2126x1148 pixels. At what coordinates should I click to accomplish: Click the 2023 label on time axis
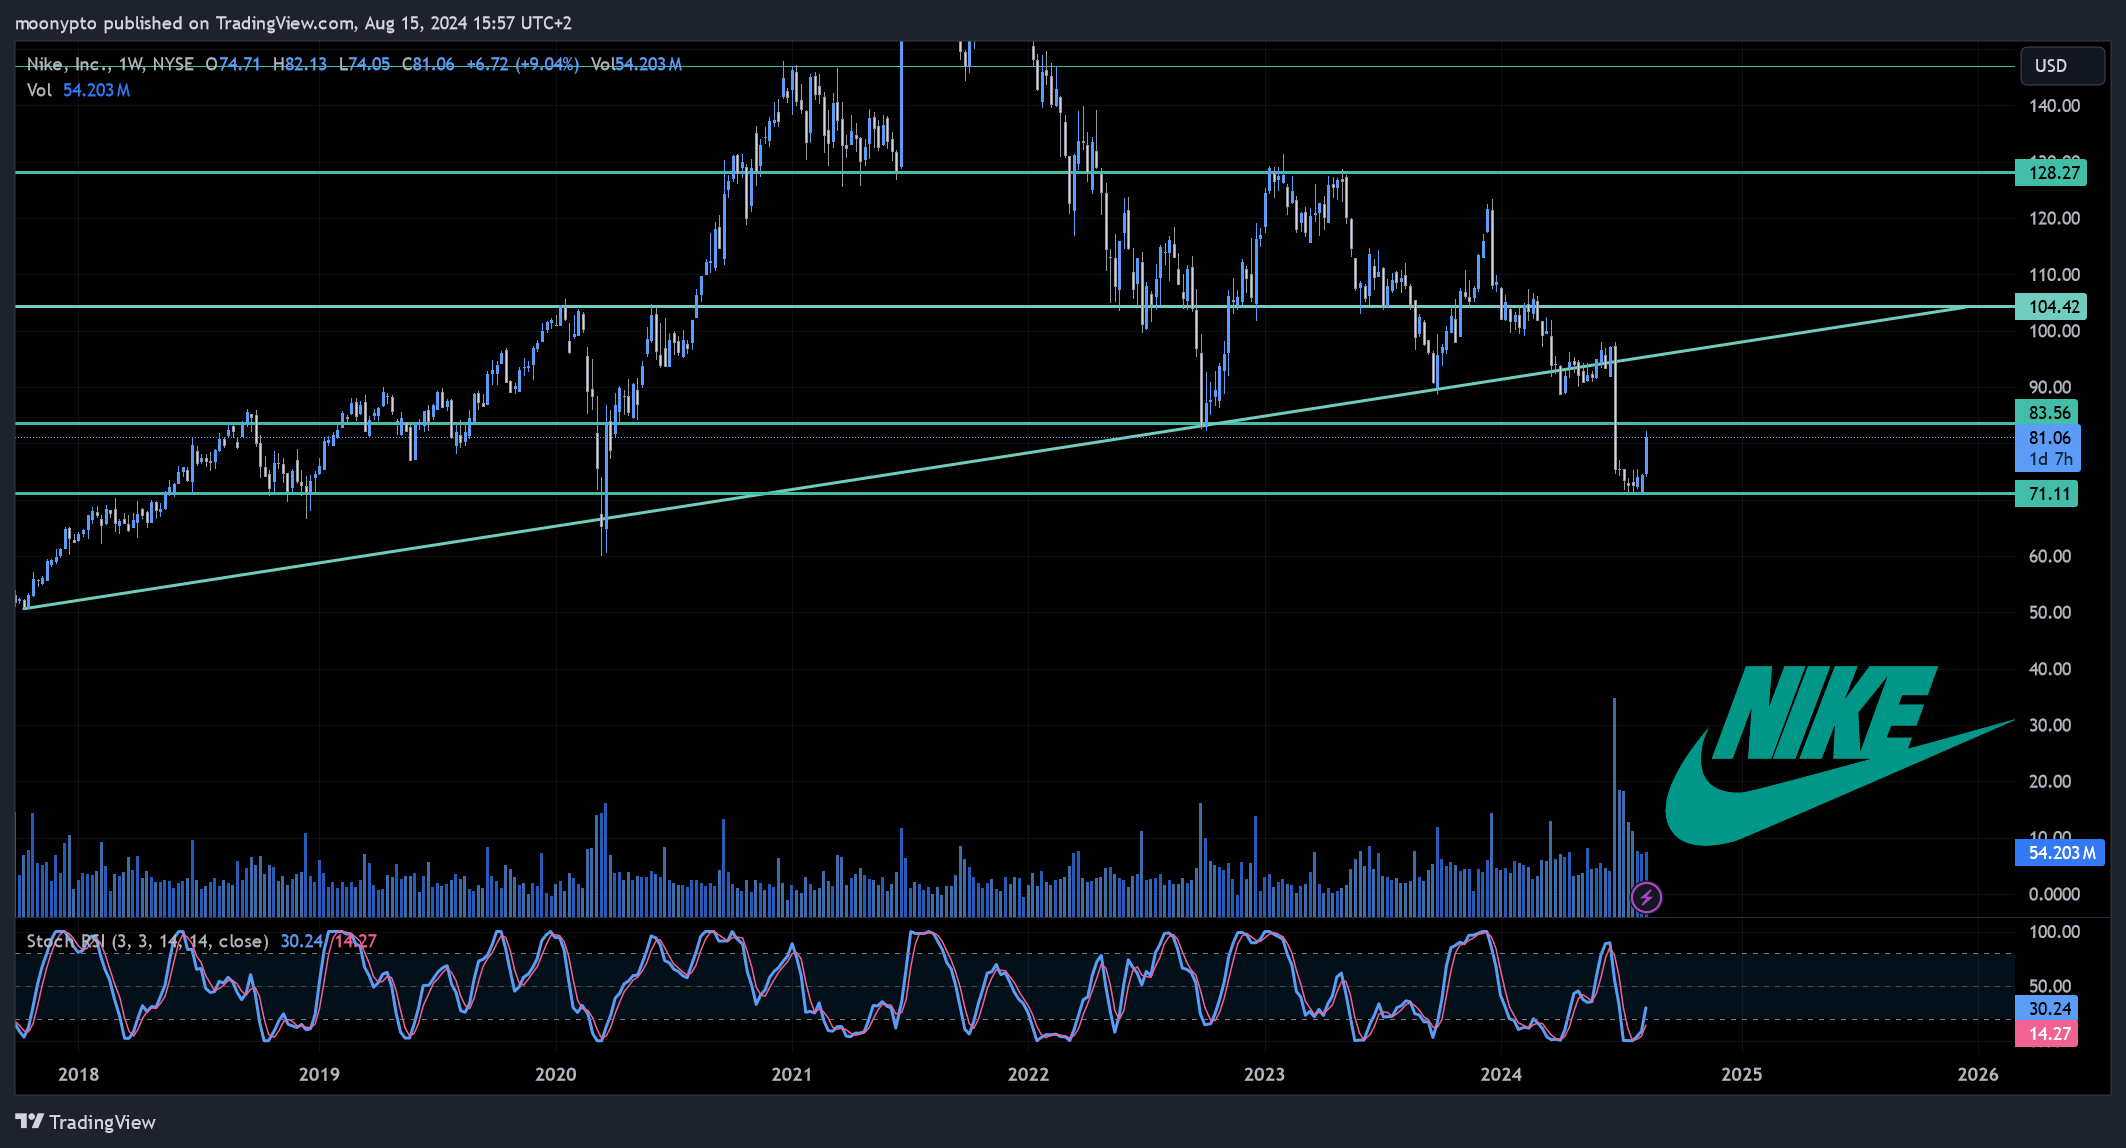1264,1074
